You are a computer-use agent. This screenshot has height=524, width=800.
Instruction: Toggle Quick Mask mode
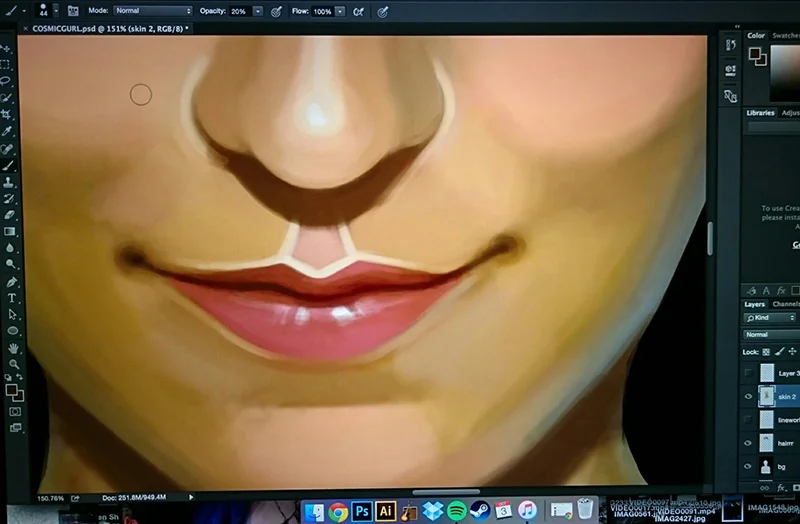pyautogui.click(x=15, y=412)
